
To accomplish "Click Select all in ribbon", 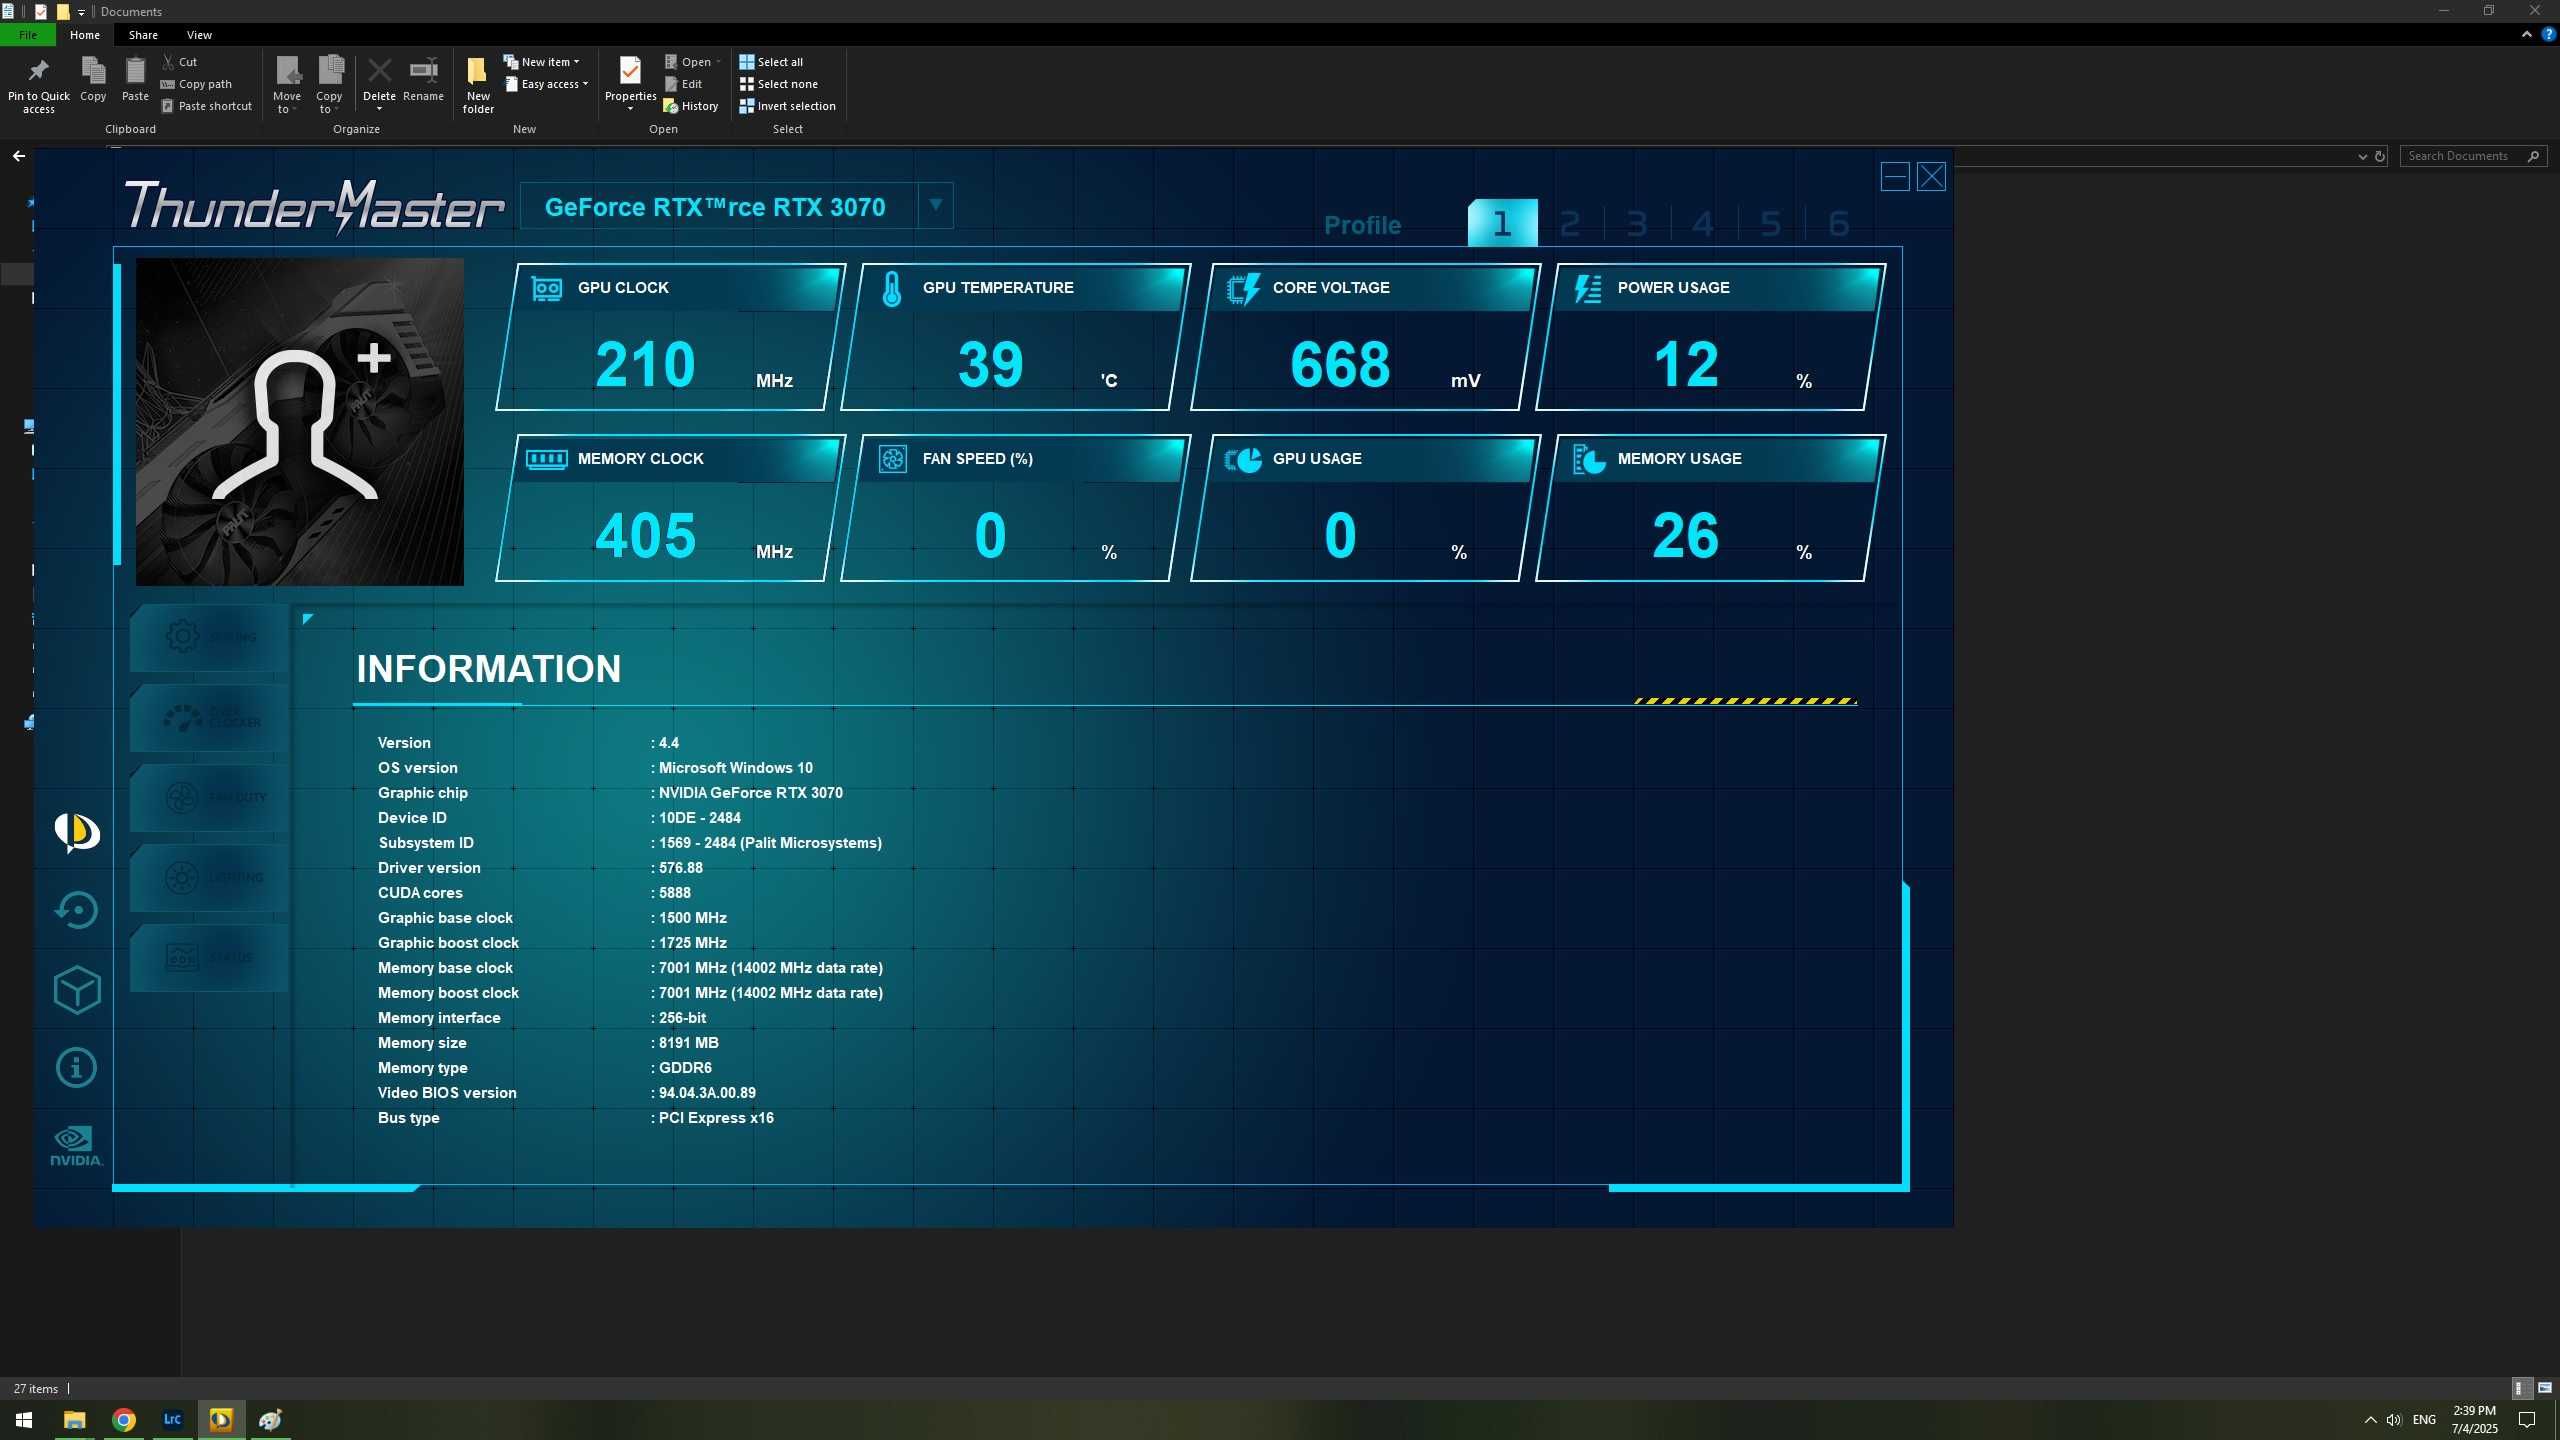I will click(771, 62).
